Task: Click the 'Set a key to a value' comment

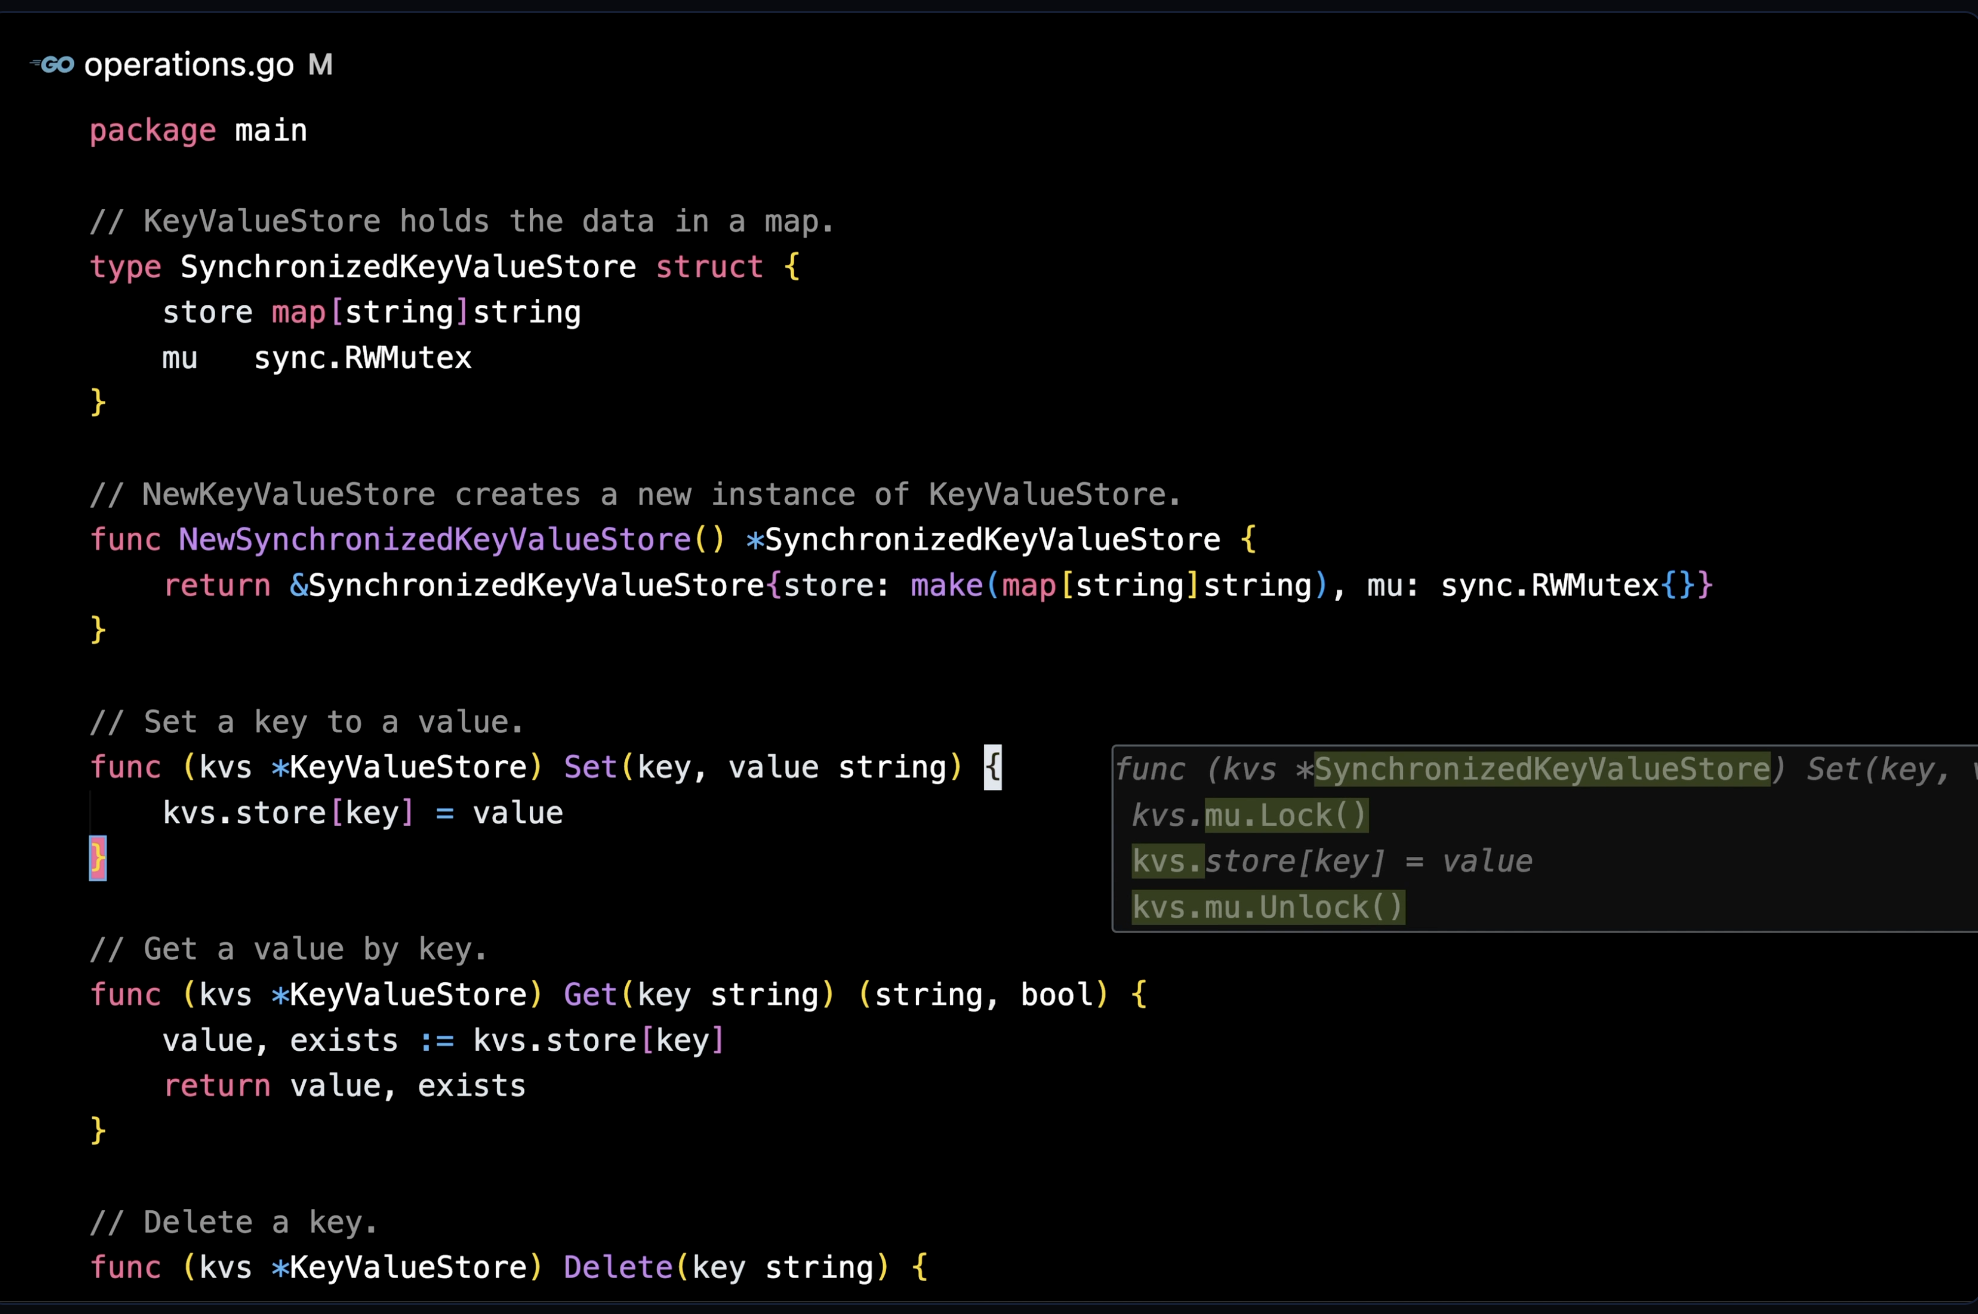Action: (x=306, y=722)
